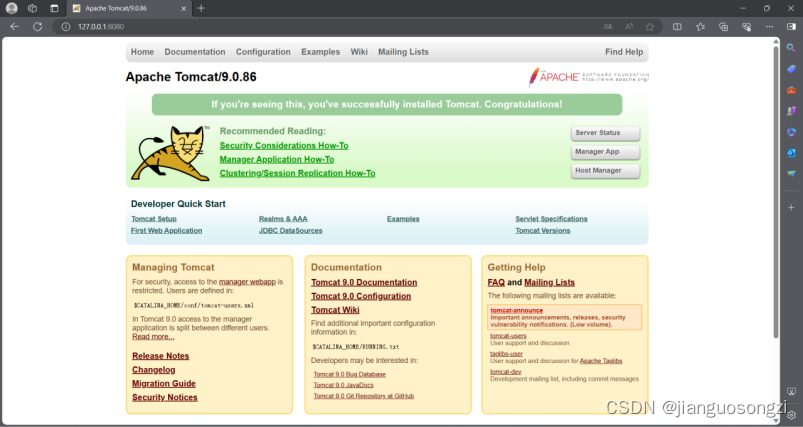Click the translate page icon in address bar
The height and width of the screenshot is (427, 803).
pos(608,27)
